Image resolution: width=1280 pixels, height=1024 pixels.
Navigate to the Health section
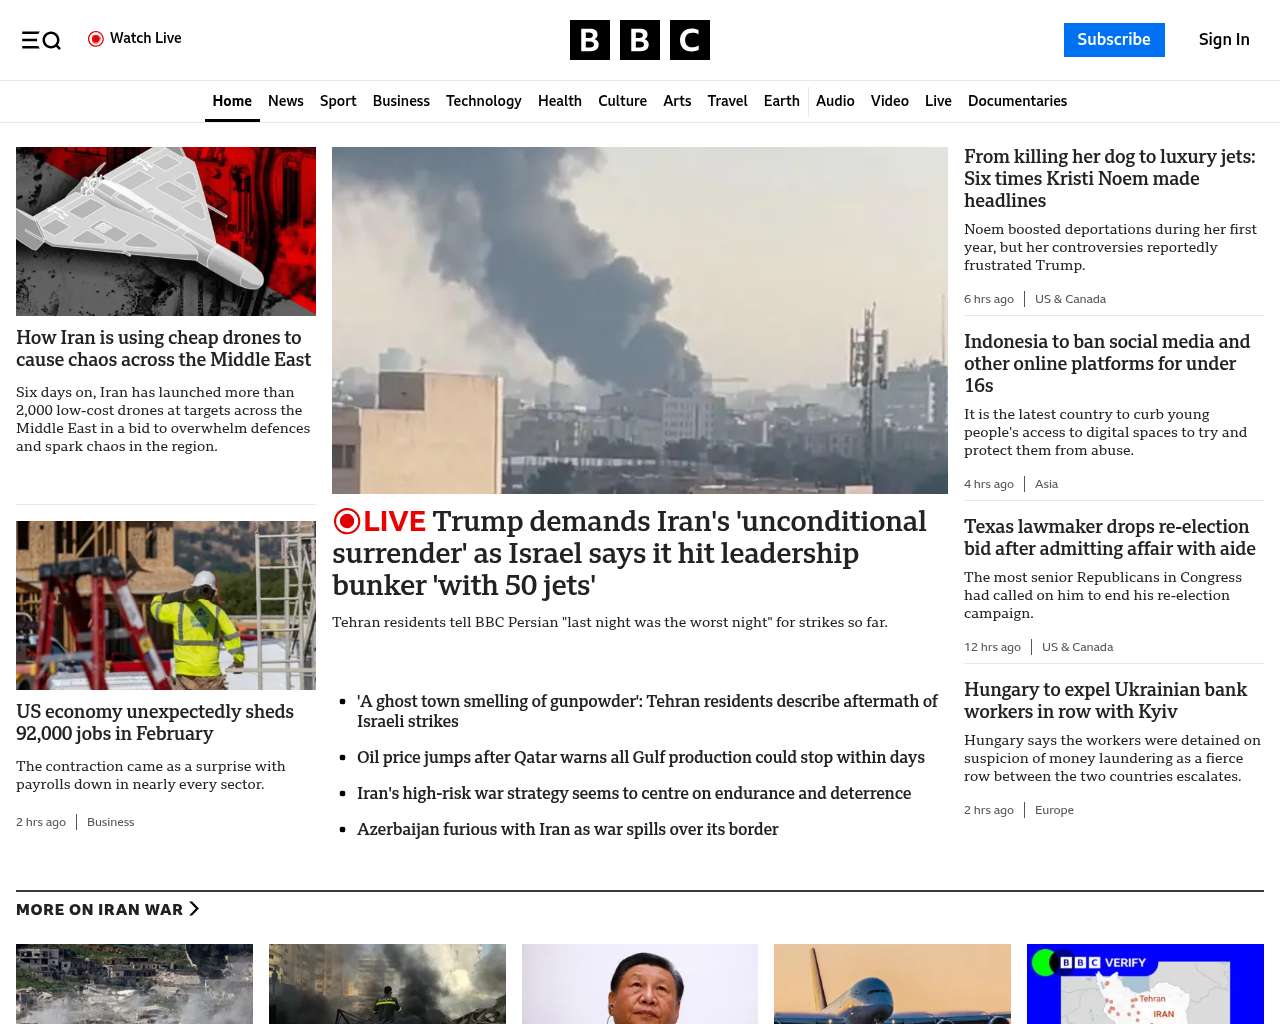click(x=560, y=101)
